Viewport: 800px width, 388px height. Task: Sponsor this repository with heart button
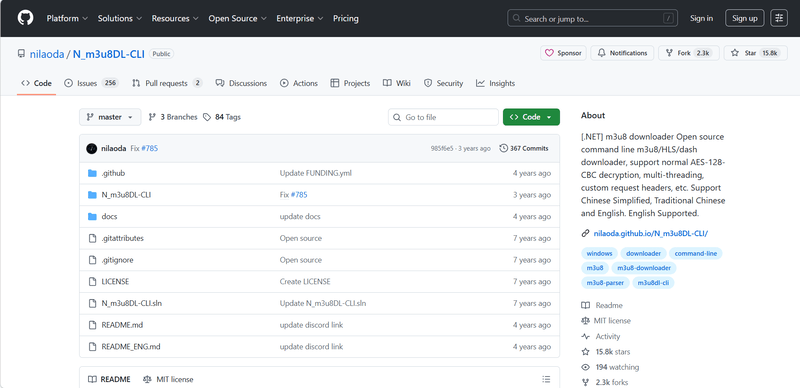point(563,53)
